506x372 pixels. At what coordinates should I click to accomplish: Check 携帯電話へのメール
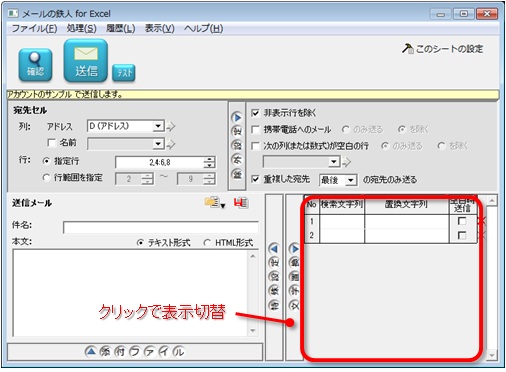(x=255, y=130)
